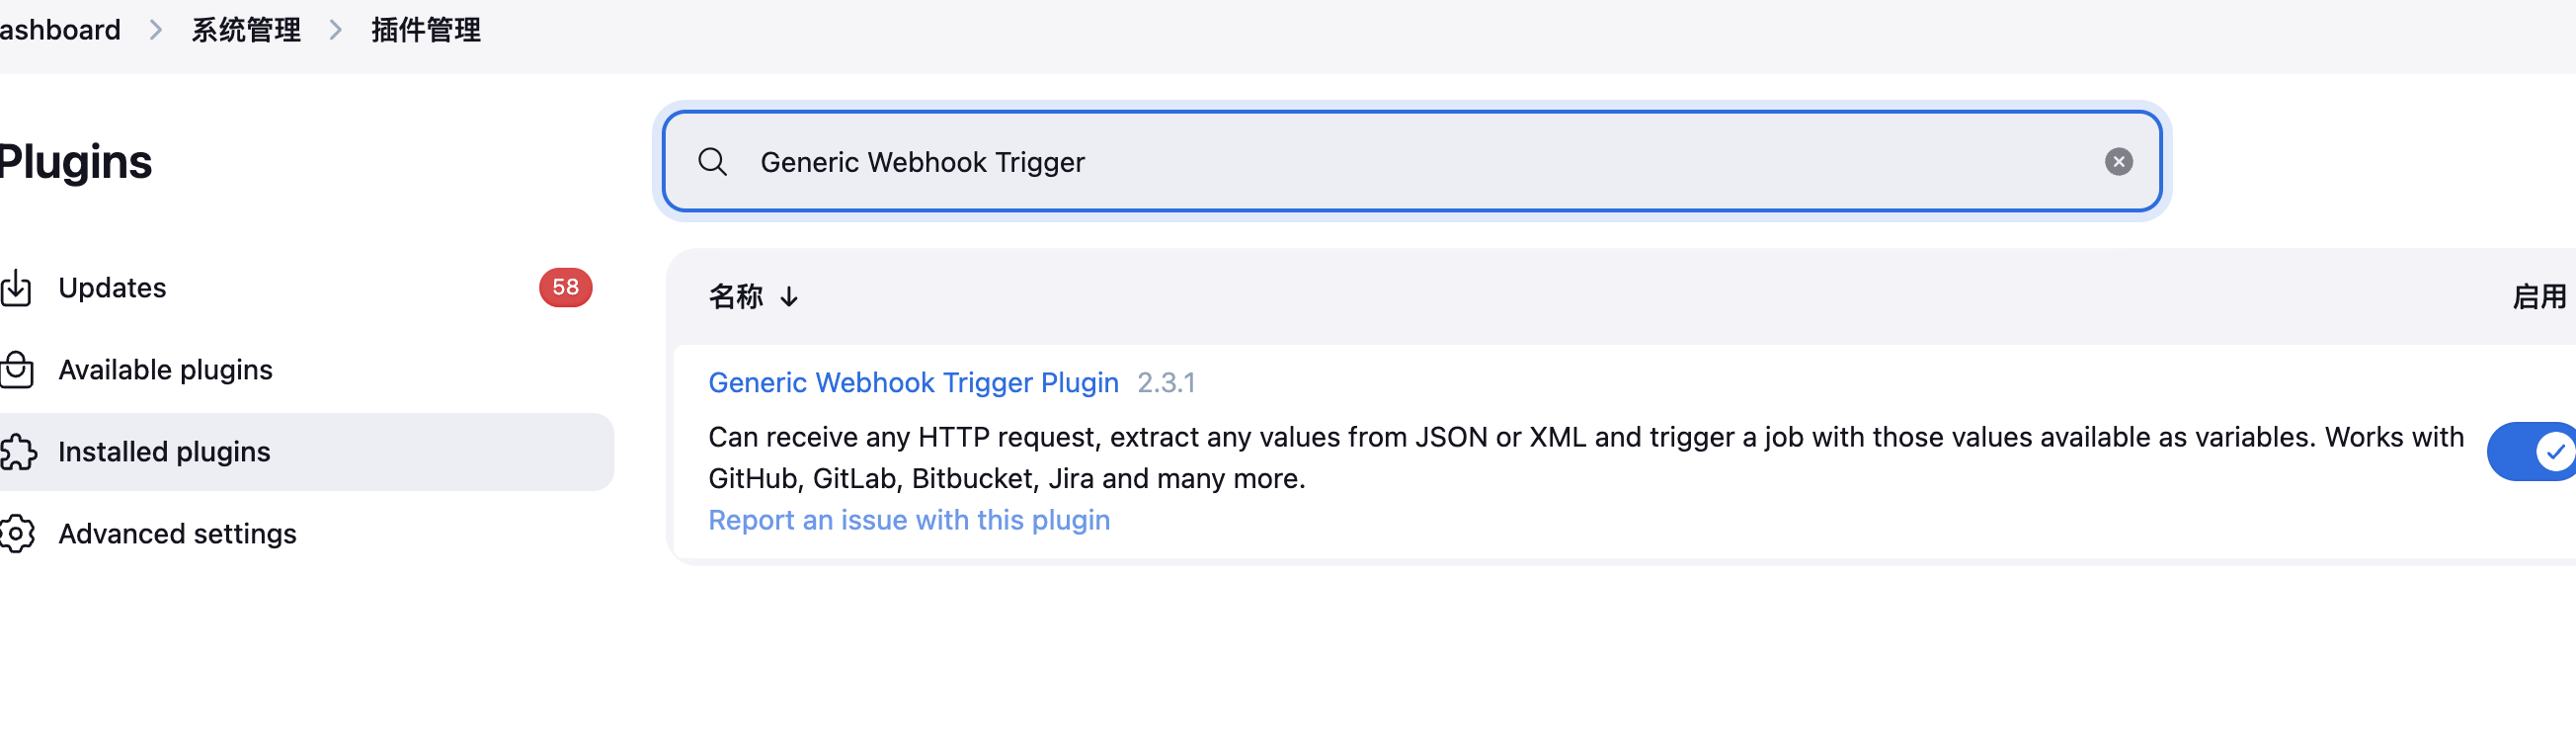Image resolution: width=2576 pixels, height=743 pixels.
Task: Click Report an issue with this plugin
Action: pyautogui.click(x=908, y=520)
